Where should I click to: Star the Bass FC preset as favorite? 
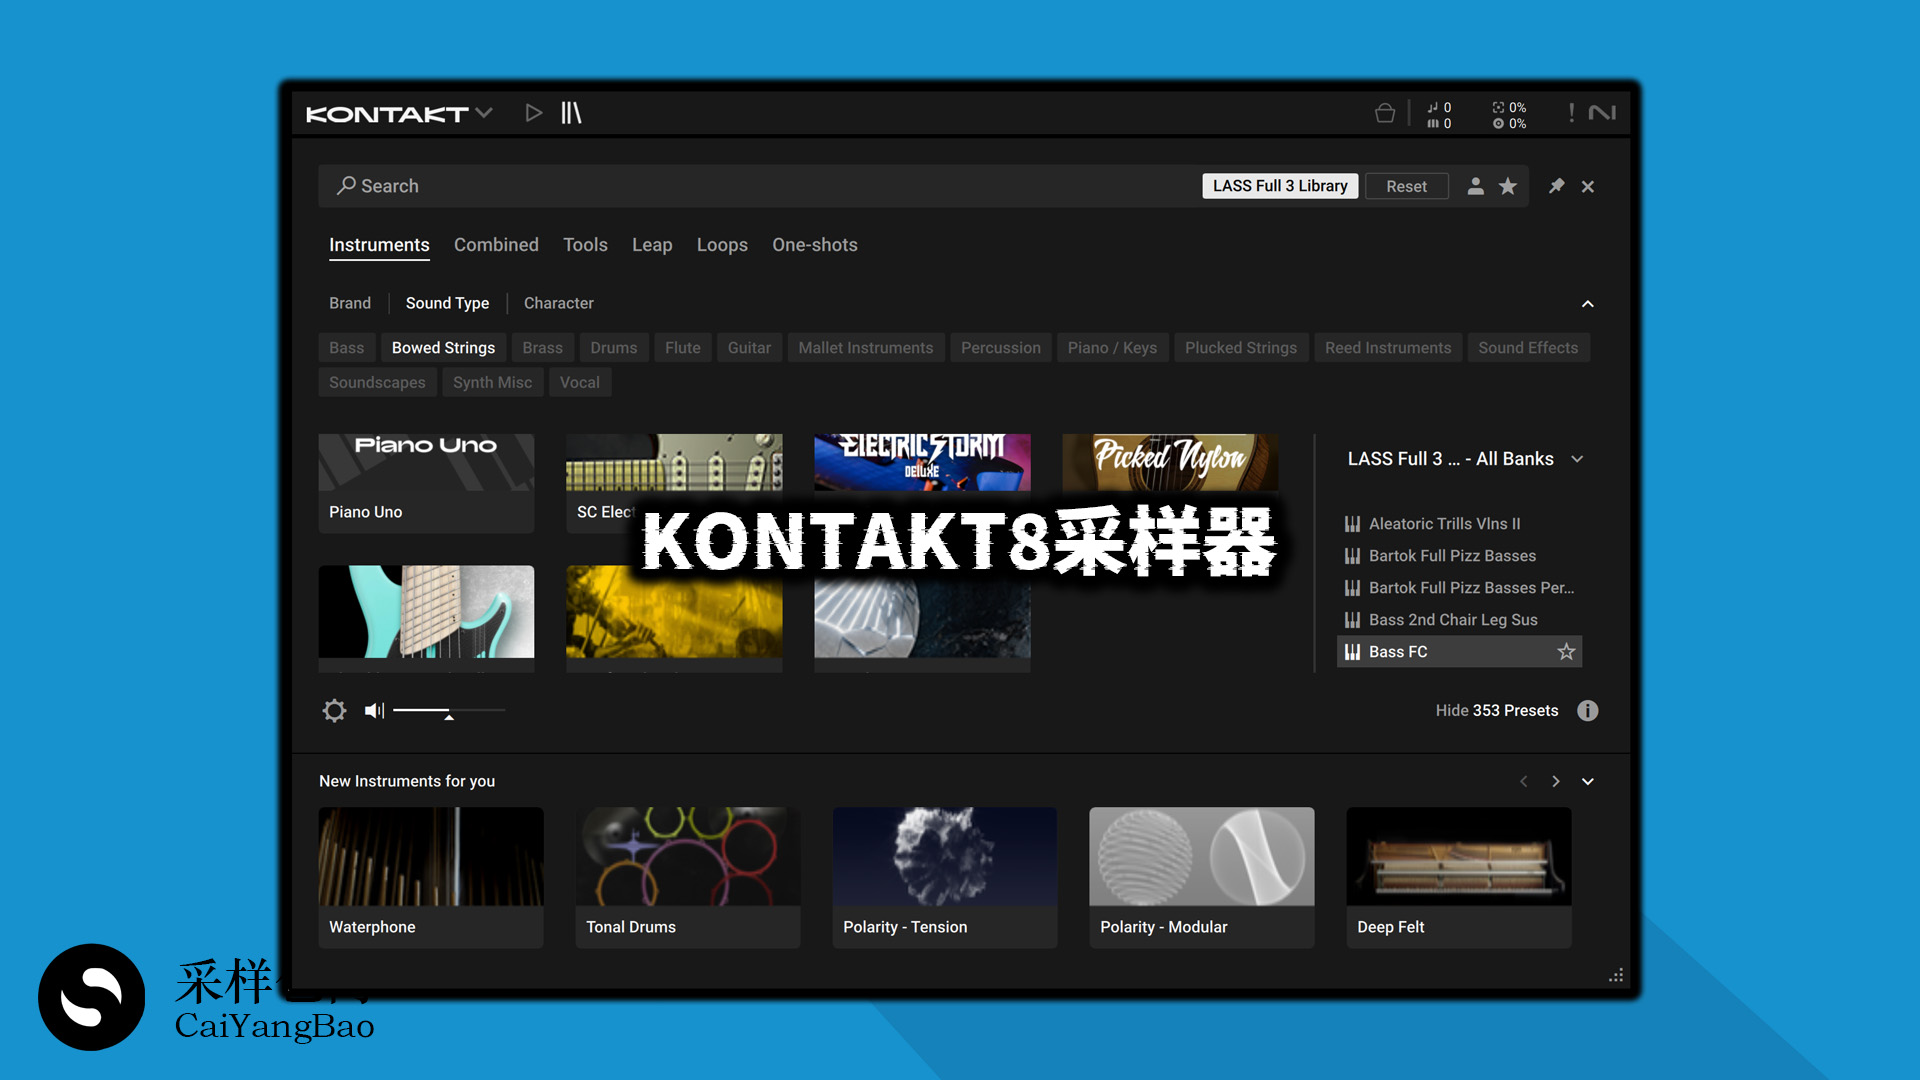(x=1565, y=651)
